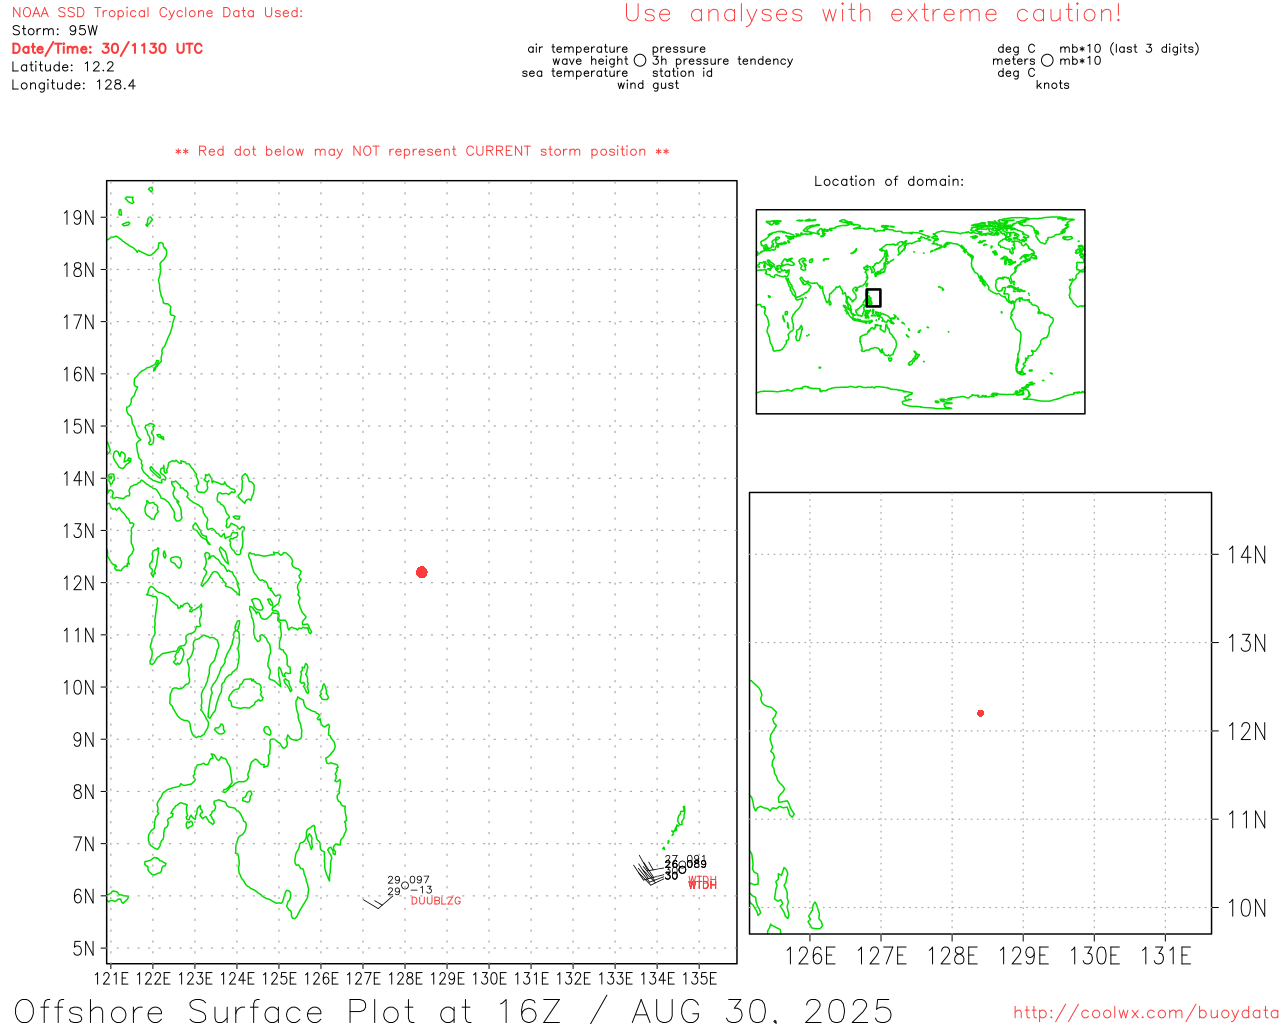Viewport: 1280px width, 1024px height.
Task: Click the 131E label under the inset map
Action: tap(1166, 956)
